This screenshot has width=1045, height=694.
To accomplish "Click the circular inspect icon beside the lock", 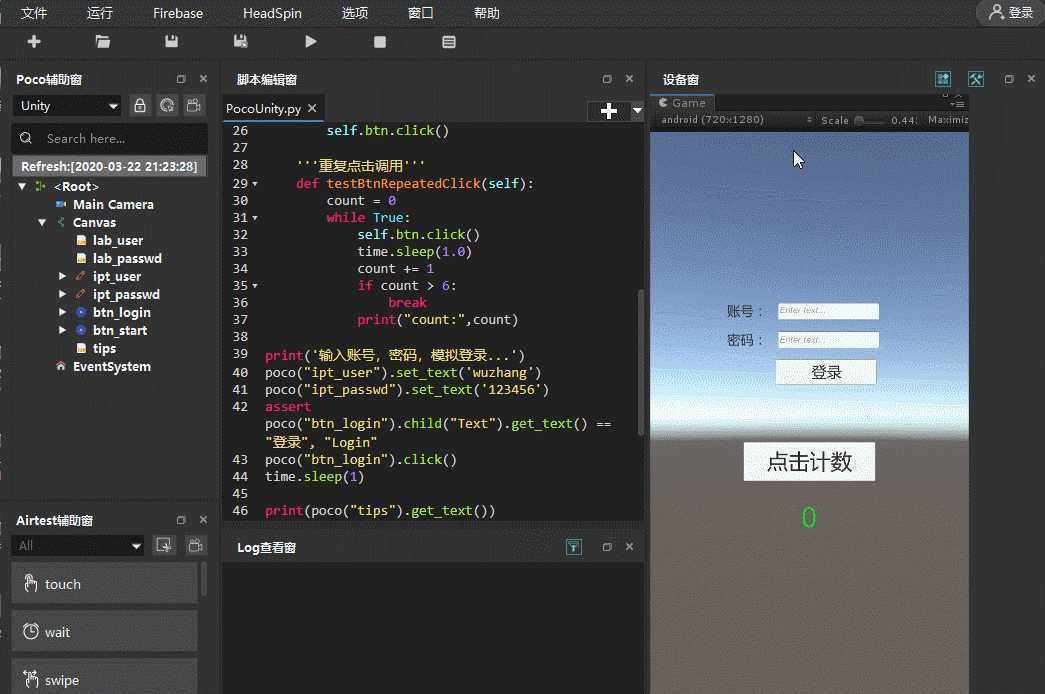I will coord(167,105).
